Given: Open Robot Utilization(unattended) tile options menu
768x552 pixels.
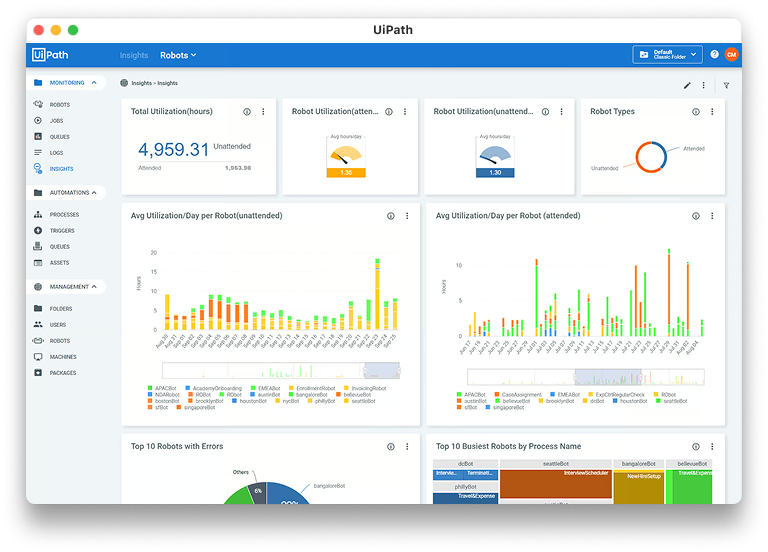Looking at the screenshot, I should (x=561, y=112).
